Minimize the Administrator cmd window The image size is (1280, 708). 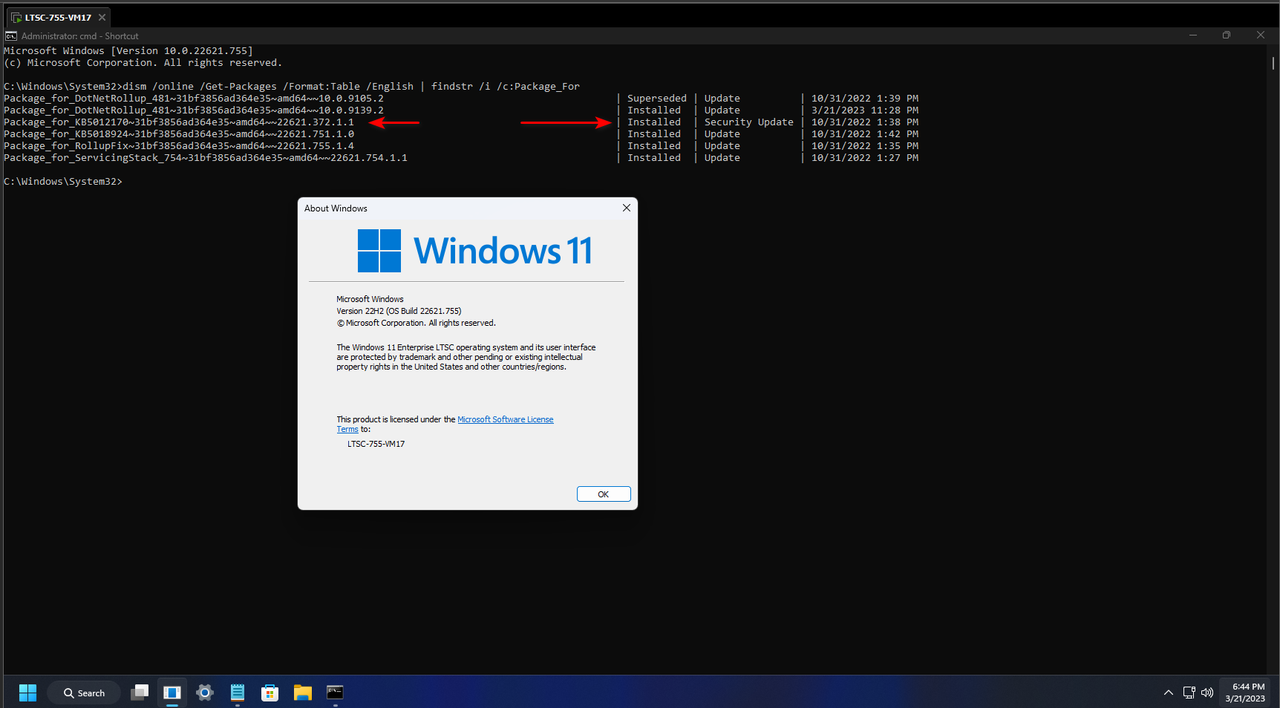1193,36
